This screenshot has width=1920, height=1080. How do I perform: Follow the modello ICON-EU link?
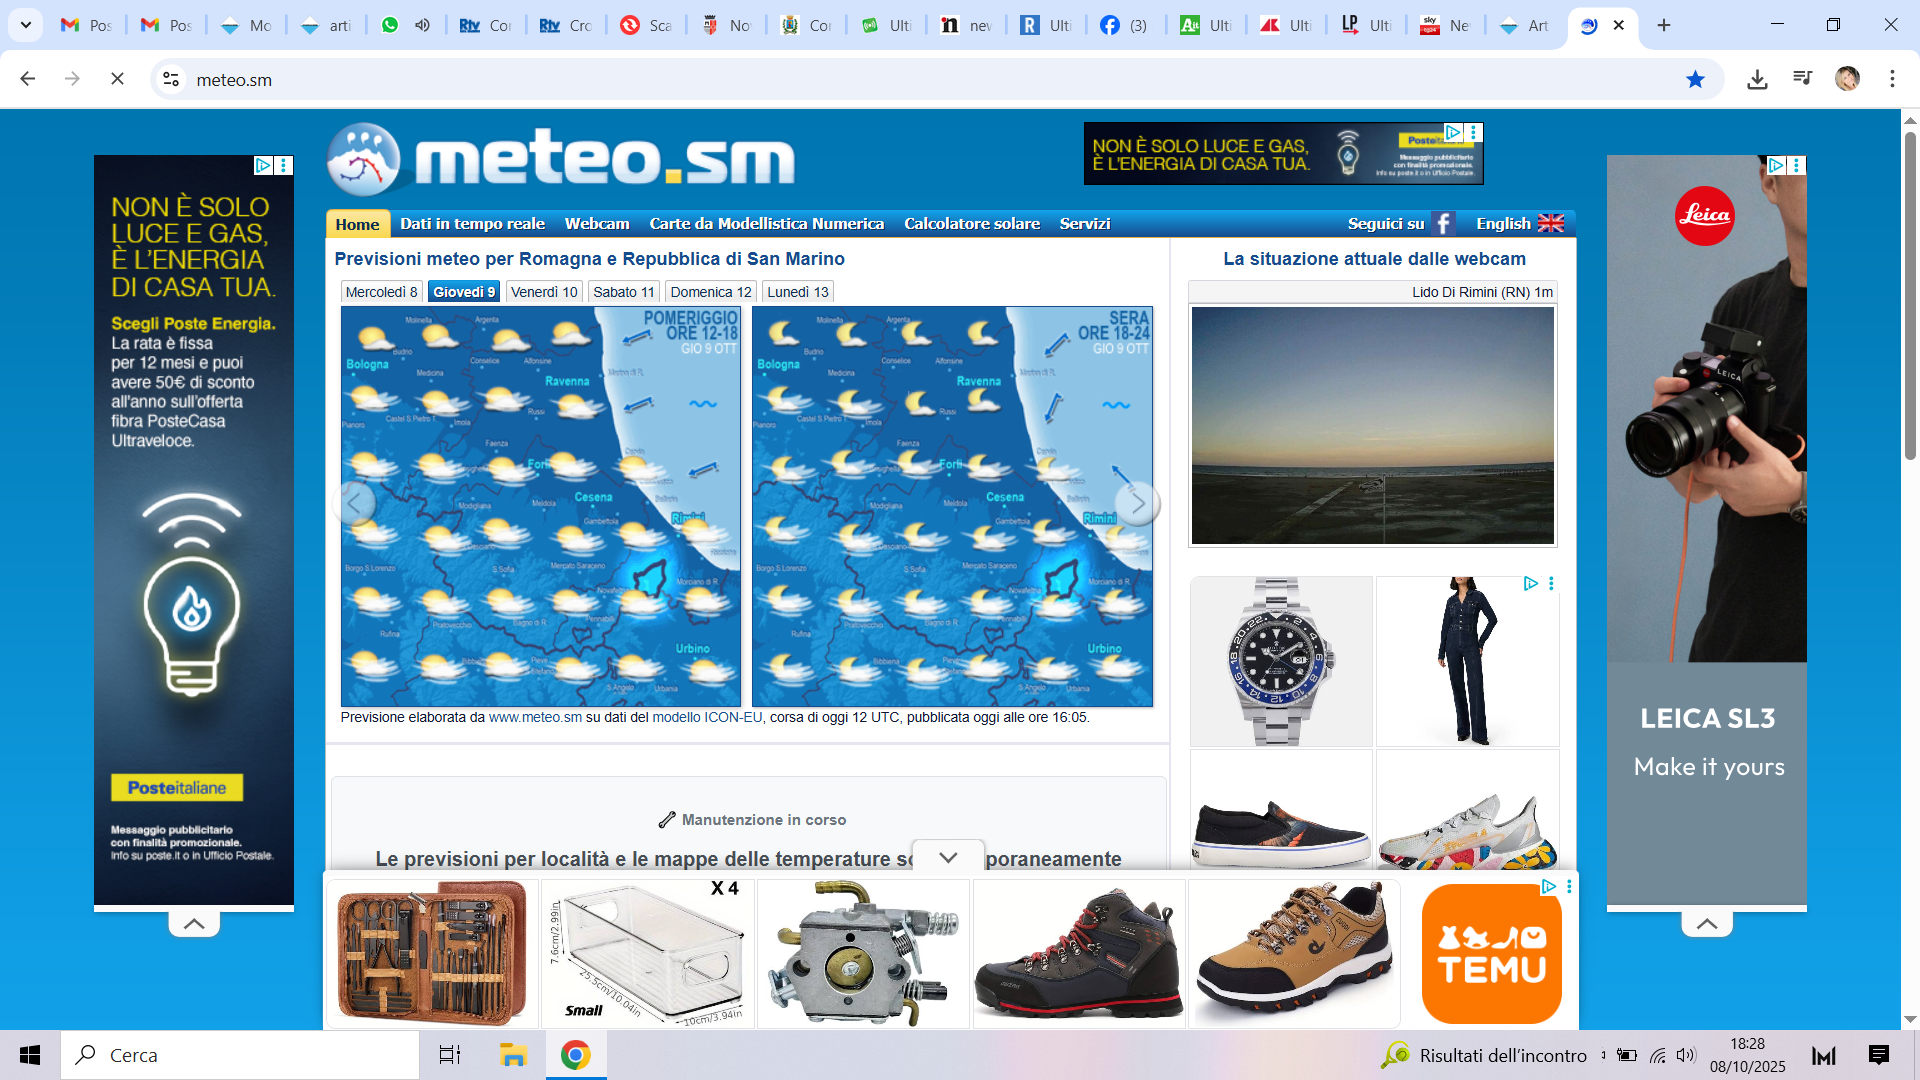click(x=707, y=717)
